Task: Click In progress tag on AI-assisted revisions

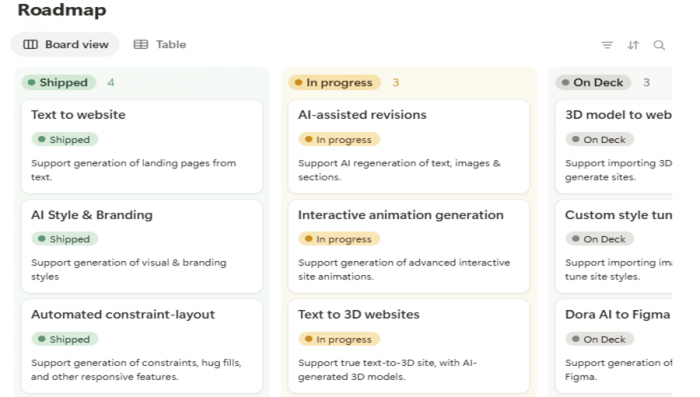Action: (339, 139)
